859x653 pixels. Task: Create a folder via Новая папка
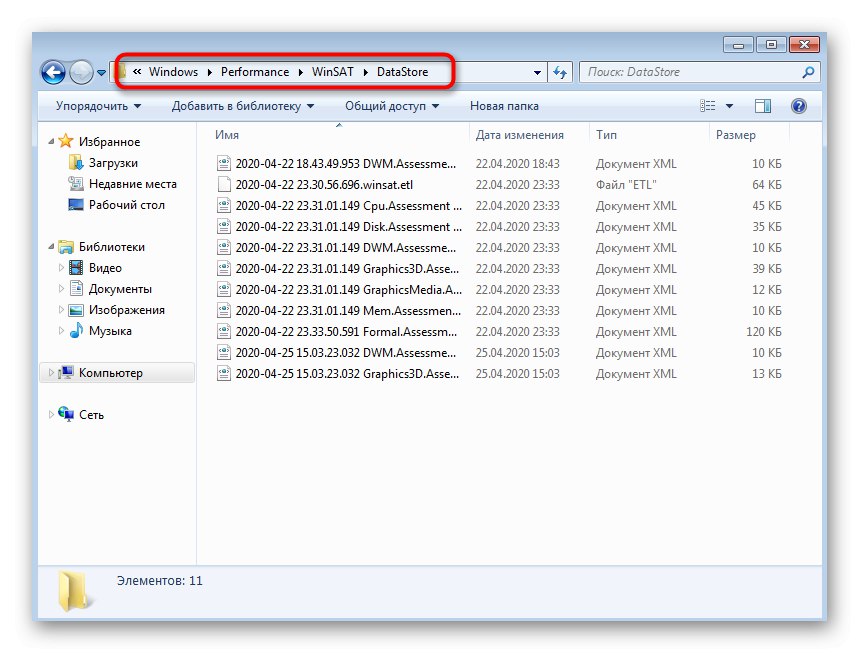(x=504, y=106)
